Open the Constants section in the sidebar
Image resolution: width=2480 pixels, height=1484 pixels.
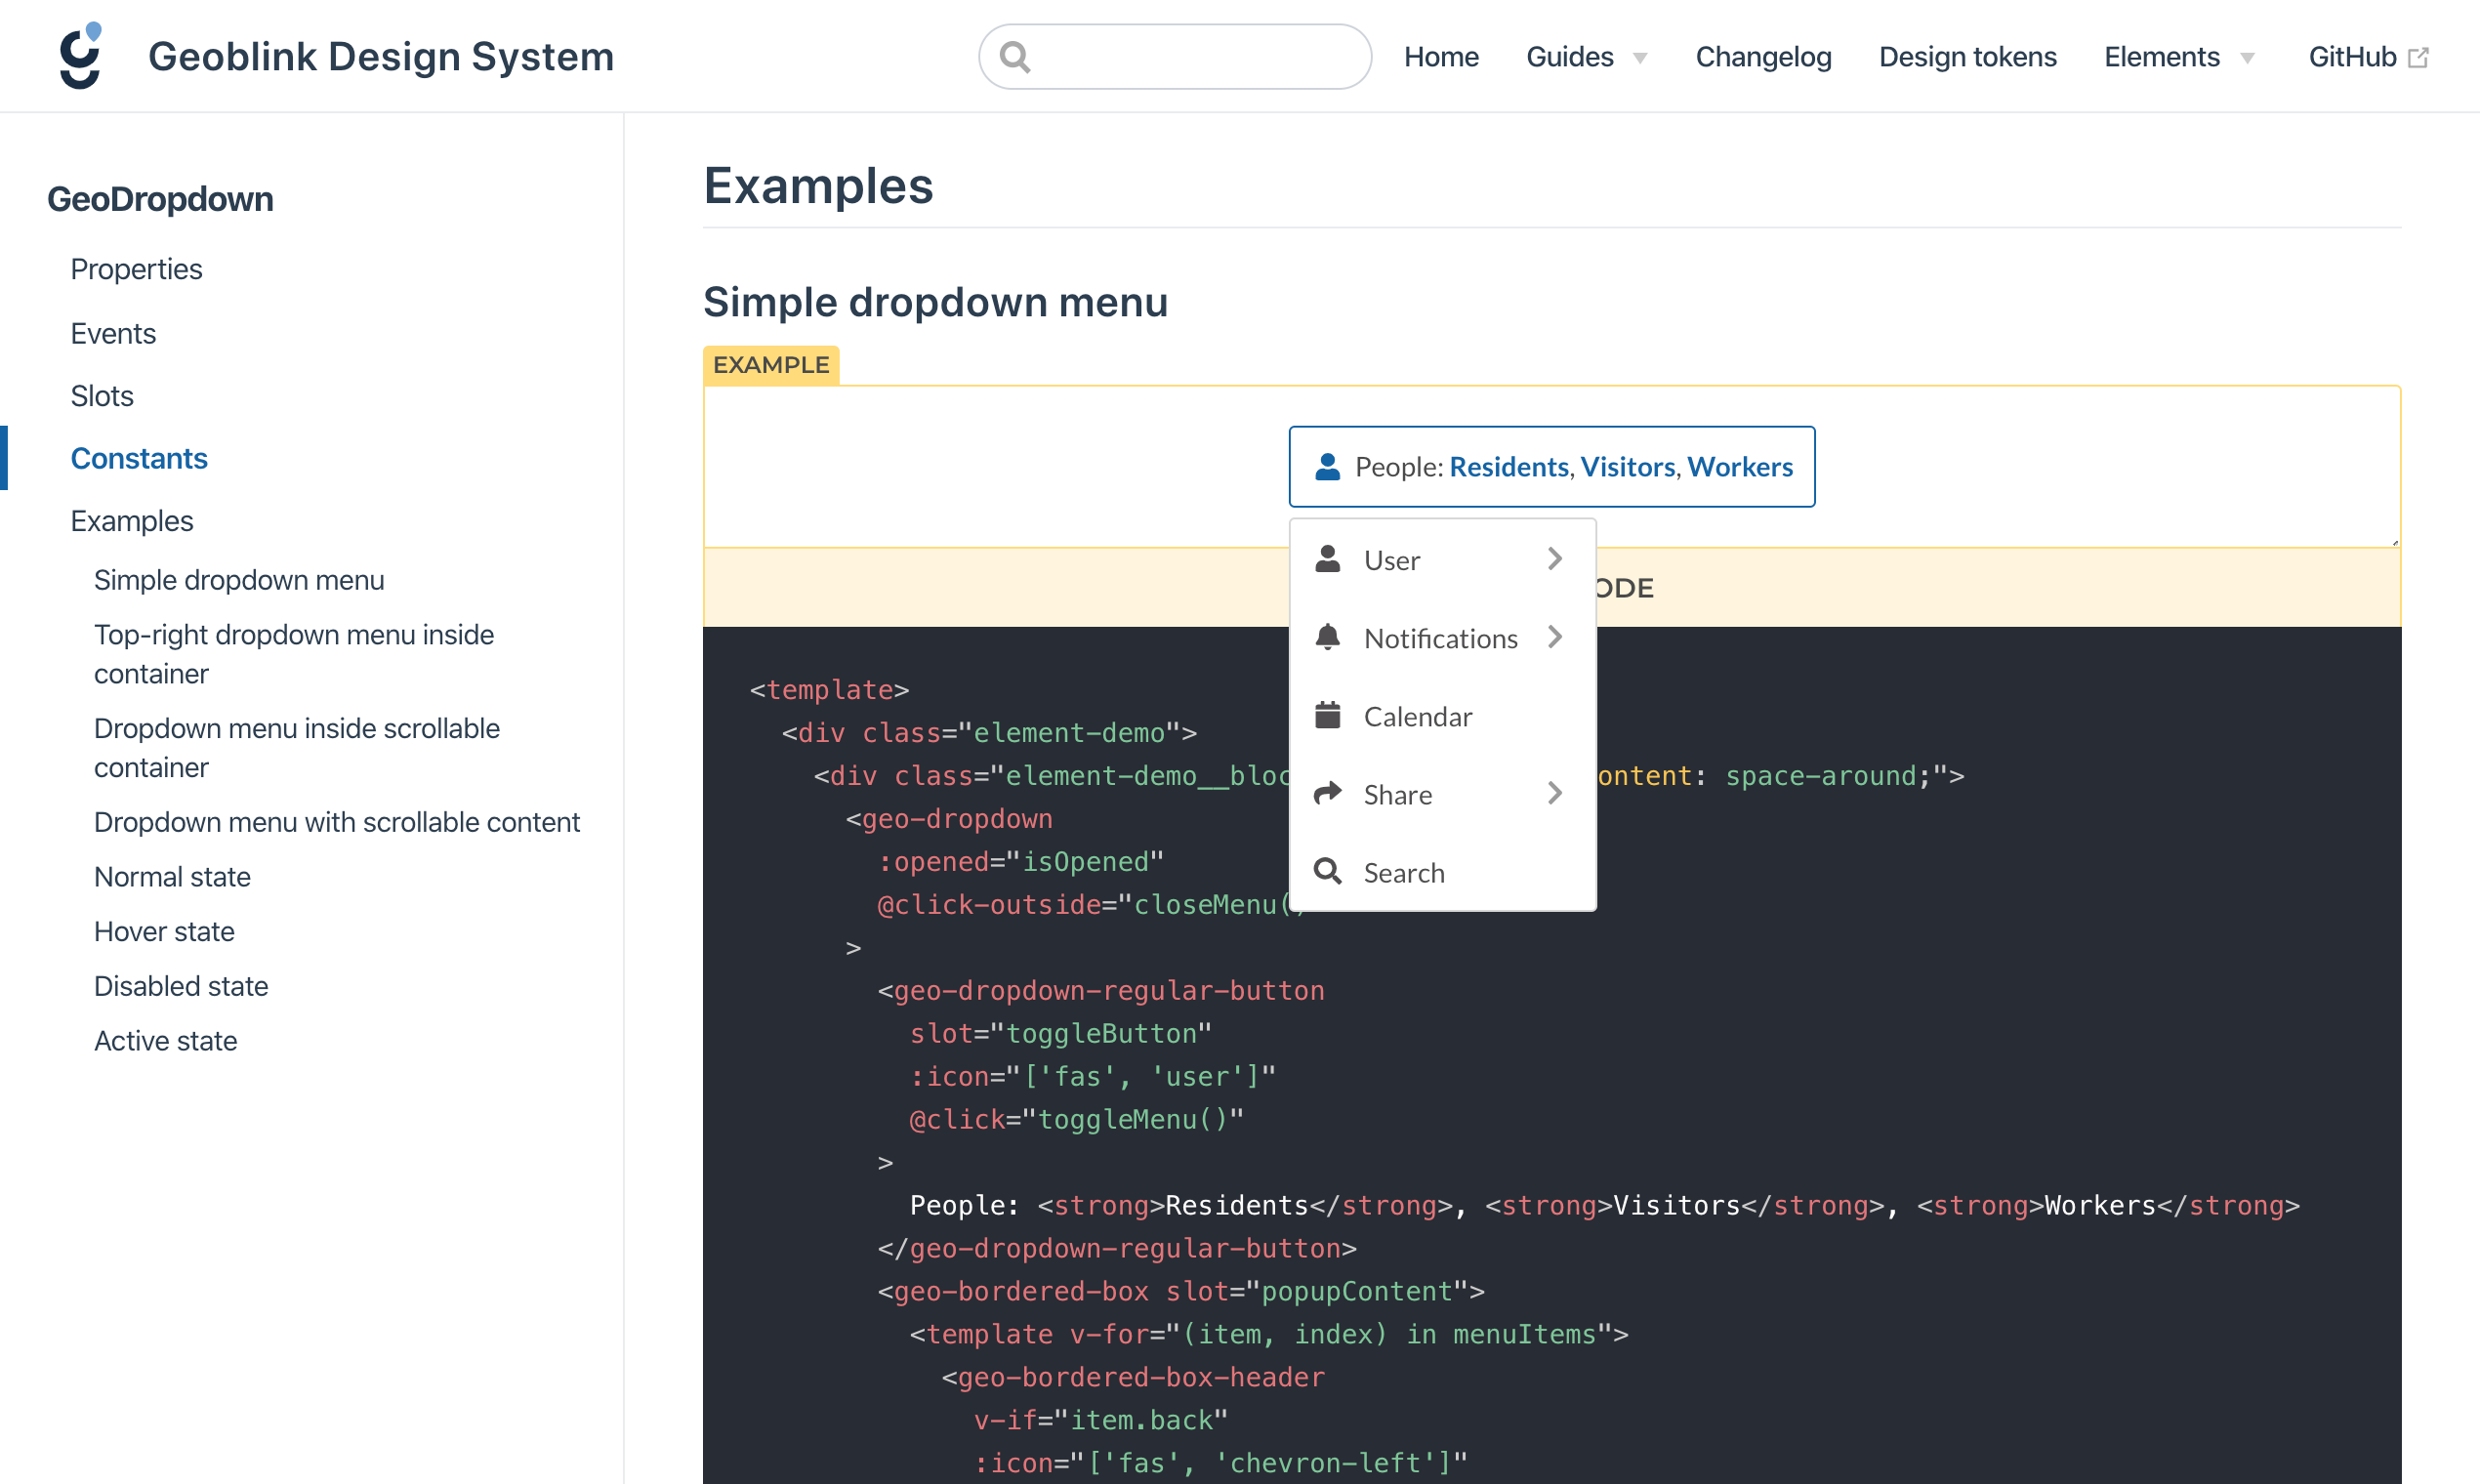click(x=139, y=458)
